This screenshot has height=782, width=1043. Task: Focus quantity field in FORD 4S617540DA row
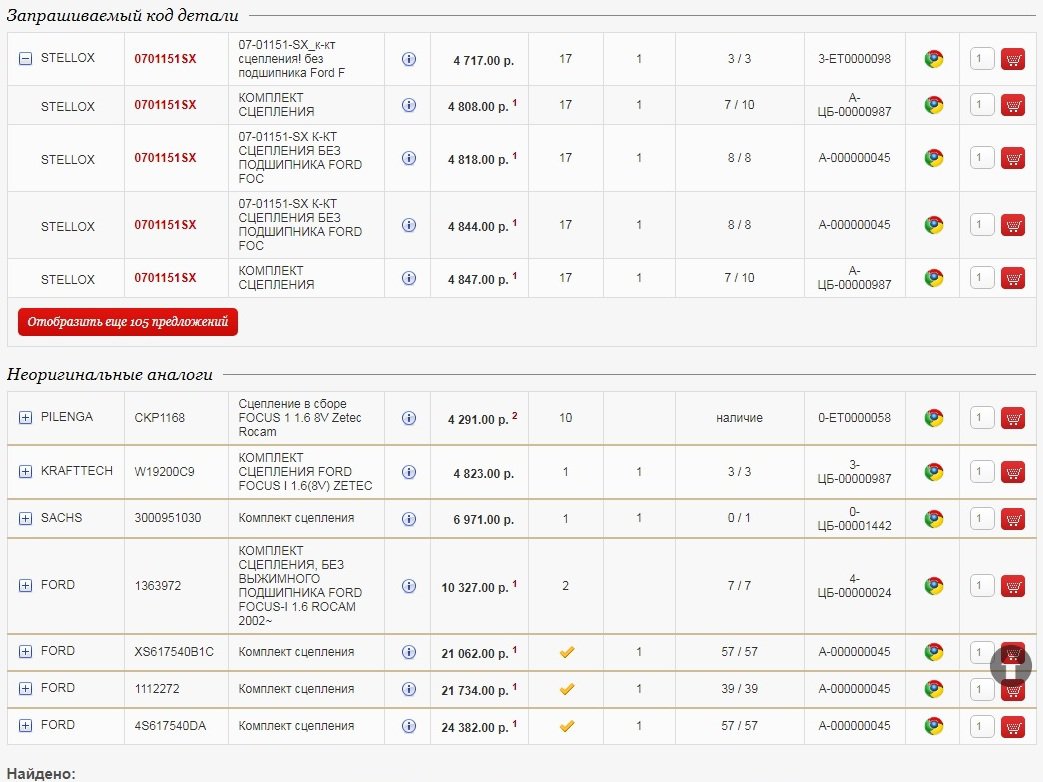coord(982,725)
